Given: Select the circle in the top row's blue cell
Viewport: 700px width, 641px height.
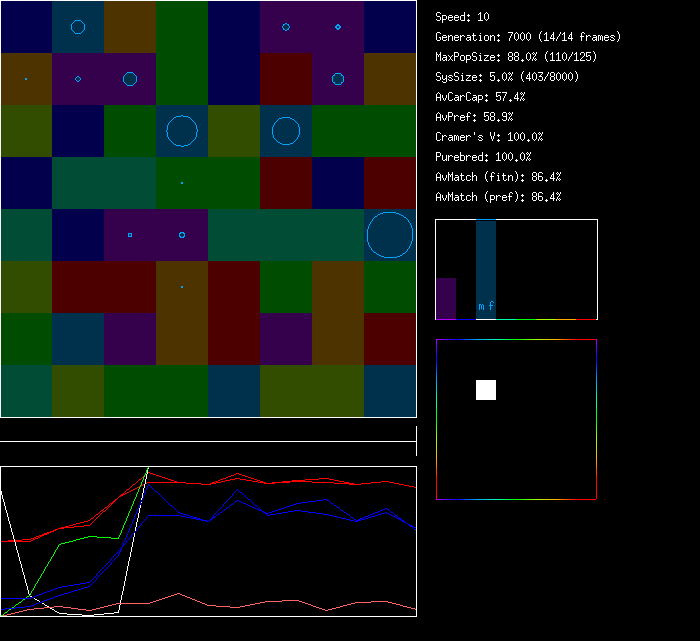Looking at the screenshot, I should [x=78, y=27].
